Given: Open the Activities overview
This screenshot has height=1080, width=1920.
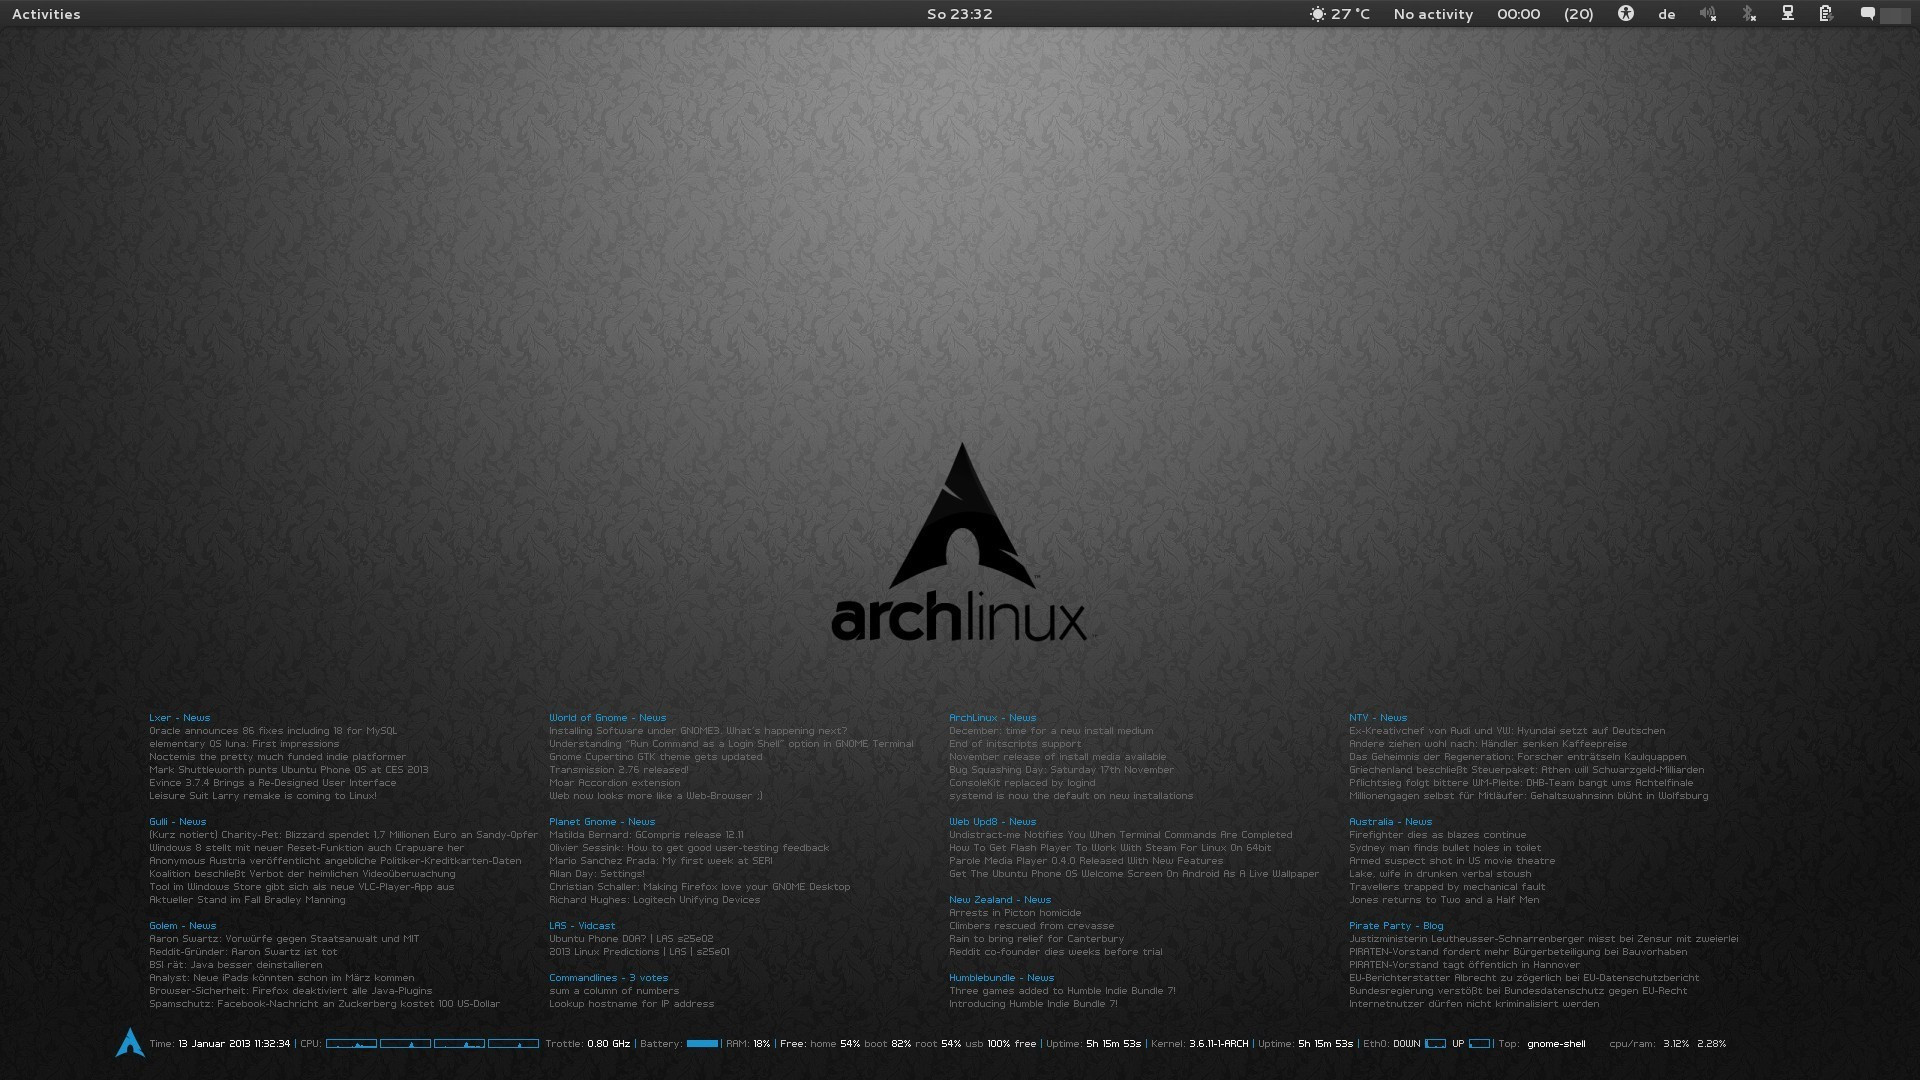Looking at the screenshot, I should [46, 14].
